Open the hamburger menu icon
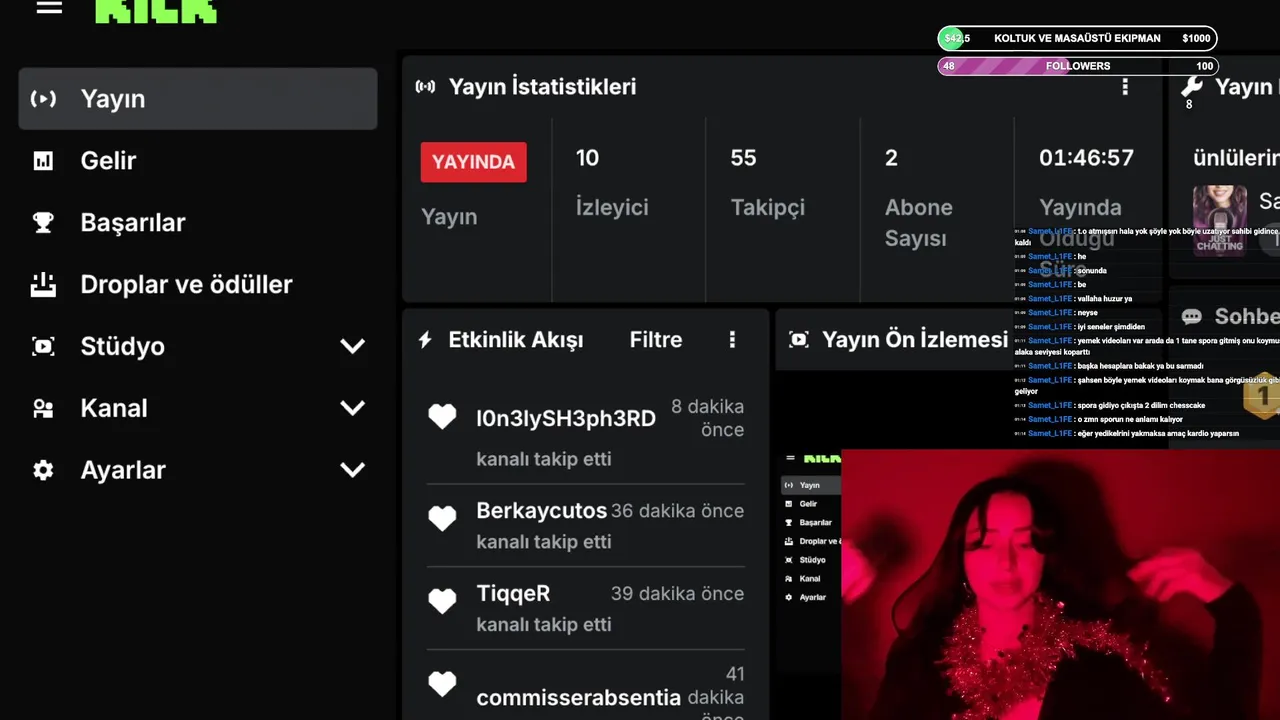This screenshot has height=720, width=1280. click(49, 7)
